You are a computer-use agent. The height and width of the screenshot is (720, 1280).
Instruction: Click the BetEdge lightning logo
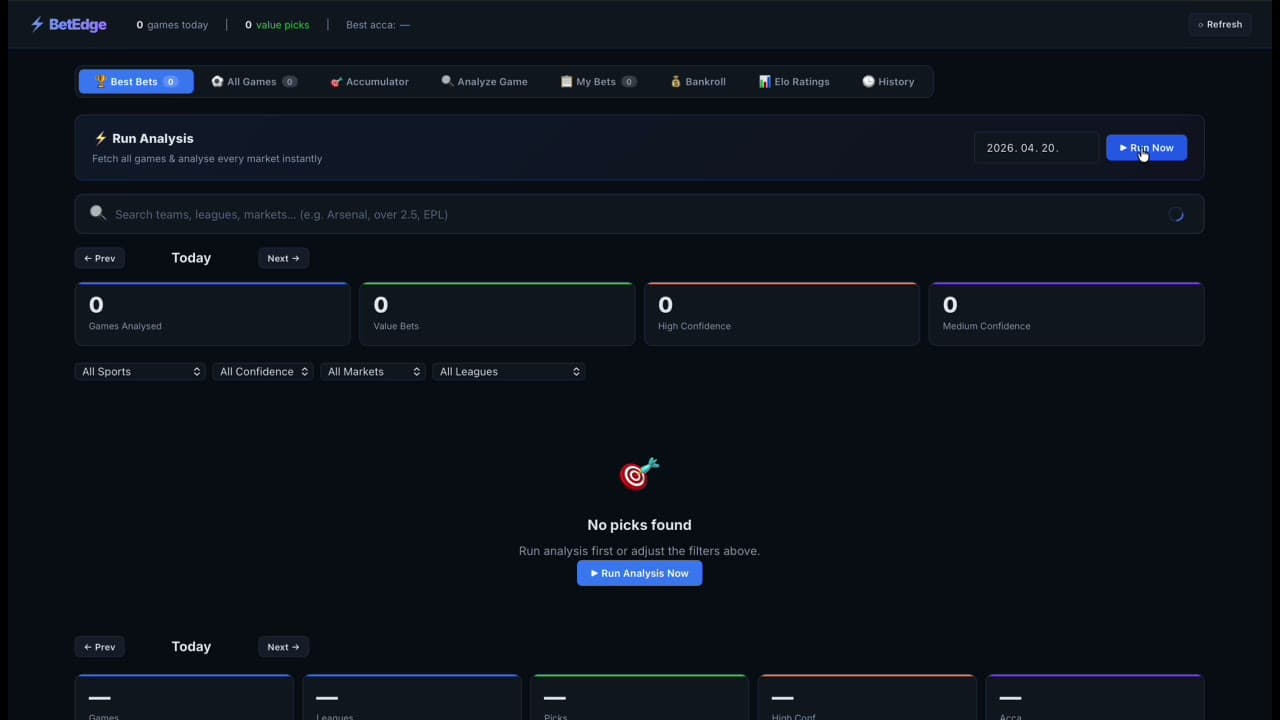coord(35,24)
